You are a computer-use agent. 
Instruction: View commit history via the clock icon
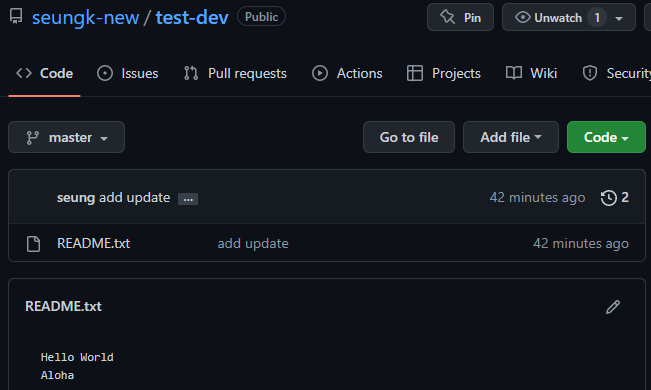pyautogui.click(x=609, y=198)
